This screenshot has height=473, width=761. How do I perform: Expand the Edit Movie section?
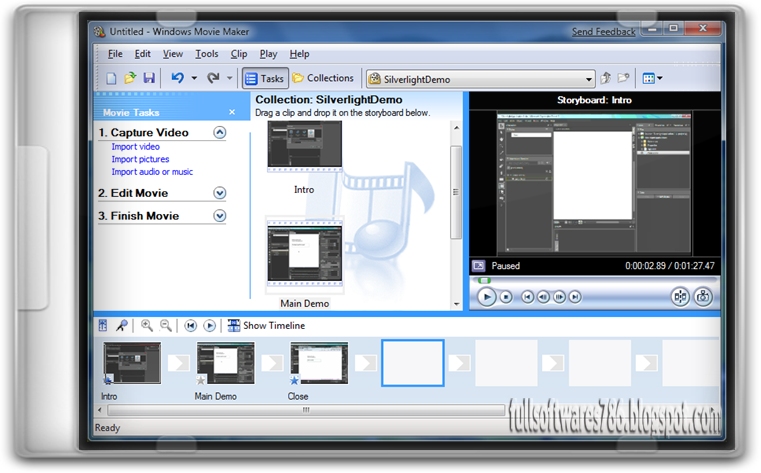point(220,193)
